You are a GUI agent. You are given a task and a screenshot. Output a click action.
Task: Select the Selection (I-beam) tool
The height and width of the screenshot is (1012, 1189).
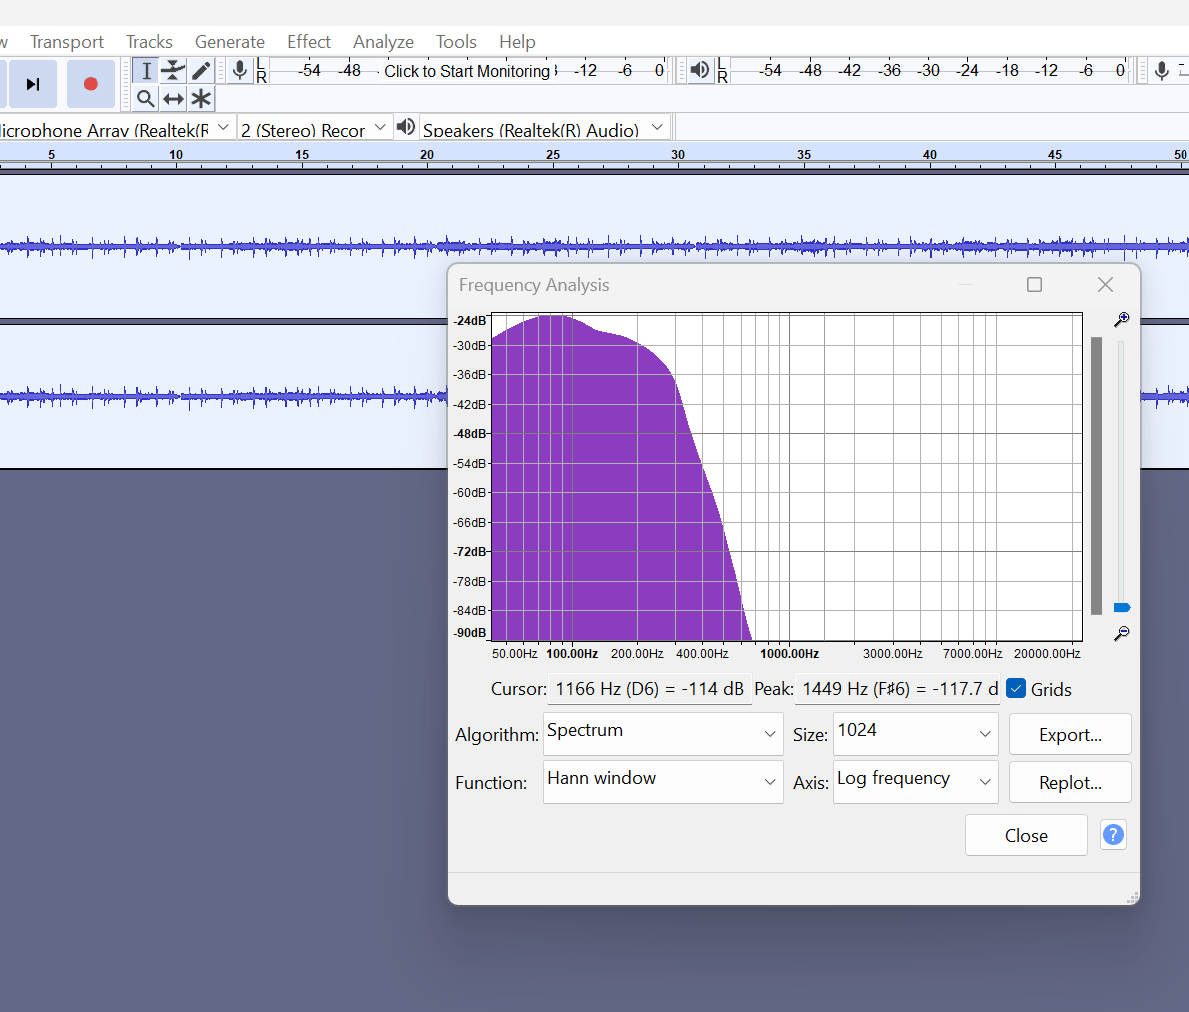coord(146,70)
